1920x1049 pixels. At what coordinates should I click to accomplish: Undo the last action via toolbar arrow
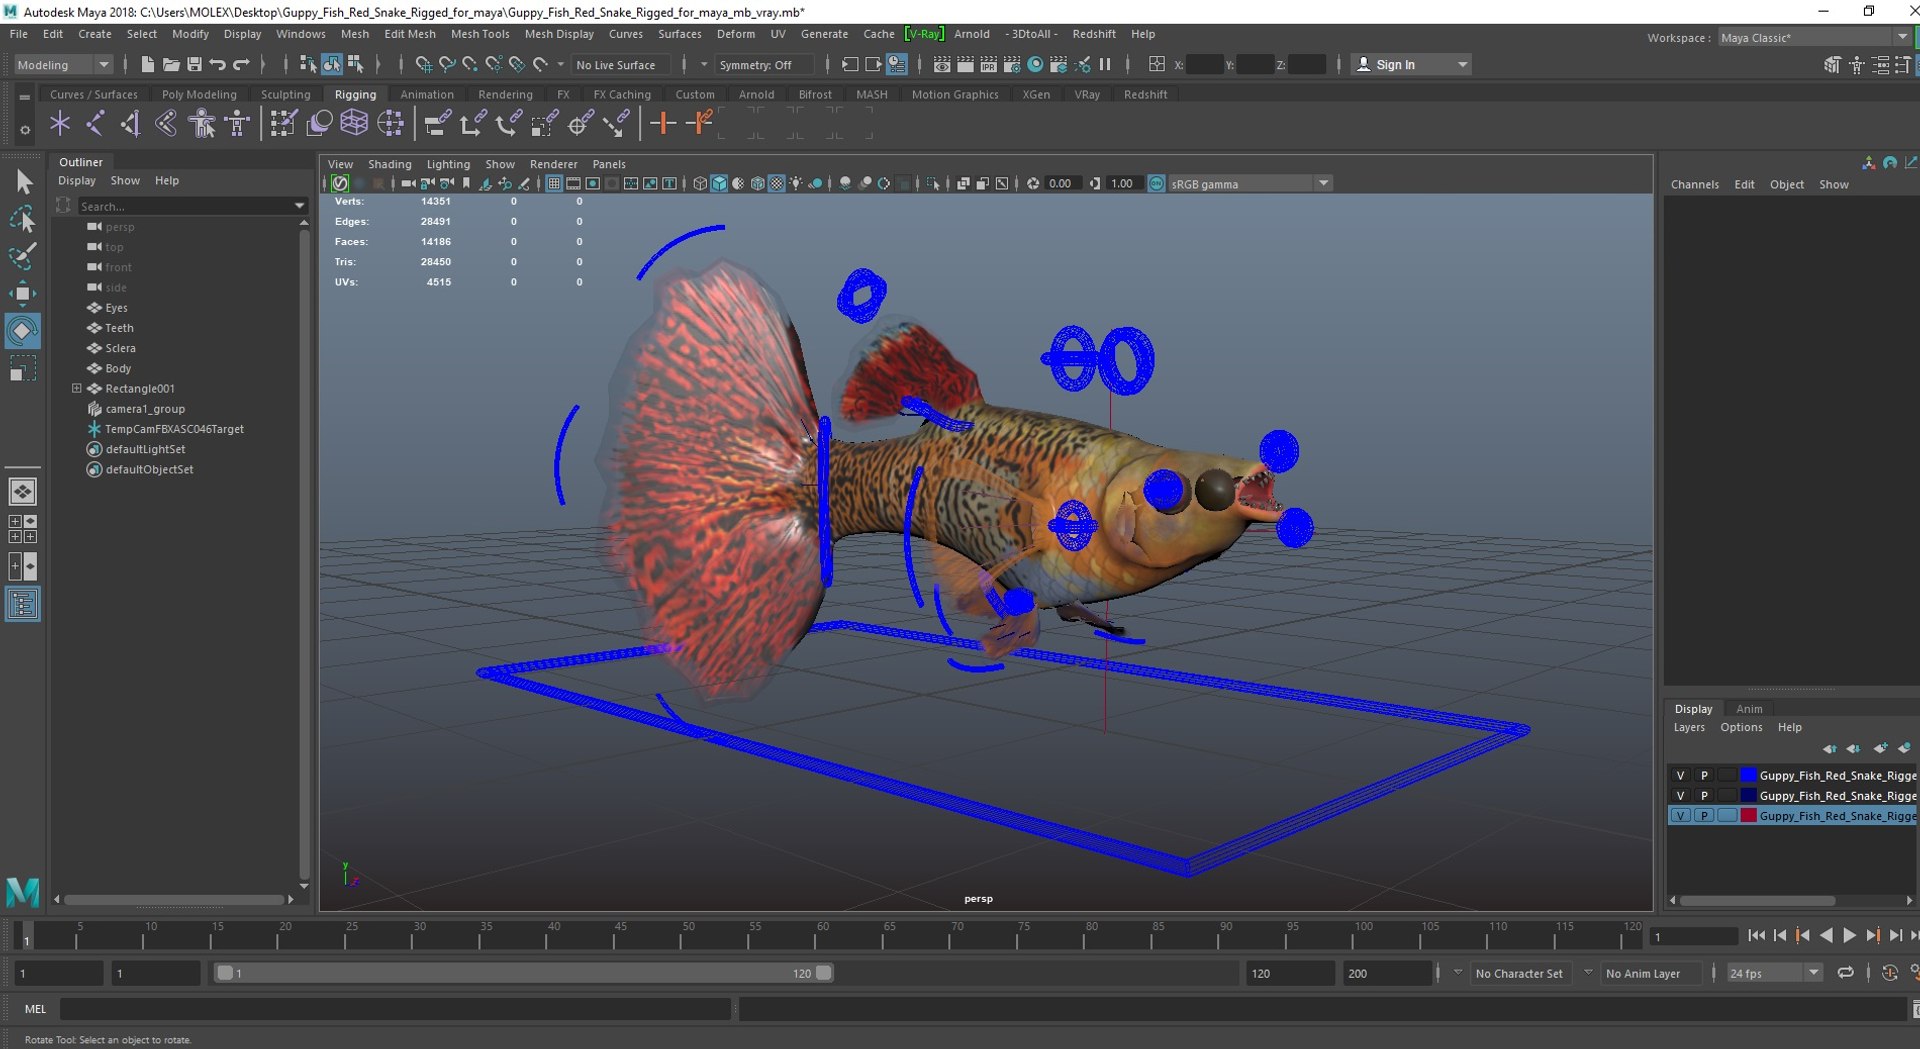click(217, 64)
